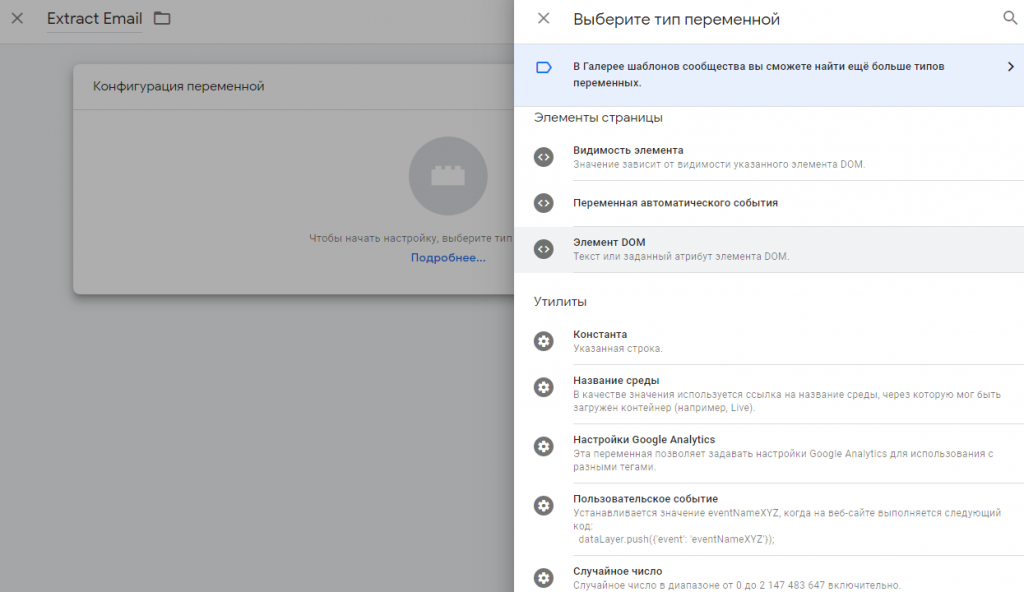
Task: Edit the Extract Email variable name
Action: tap(94, 19)
